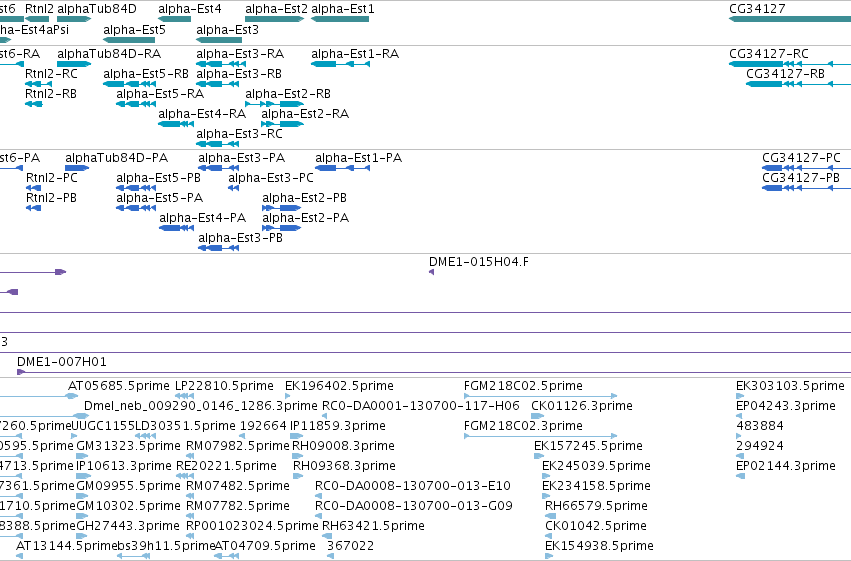This screenshot has height=561, width=851.
Task: Click the RM07982.5prime EST label
Action: coord(238,446)
